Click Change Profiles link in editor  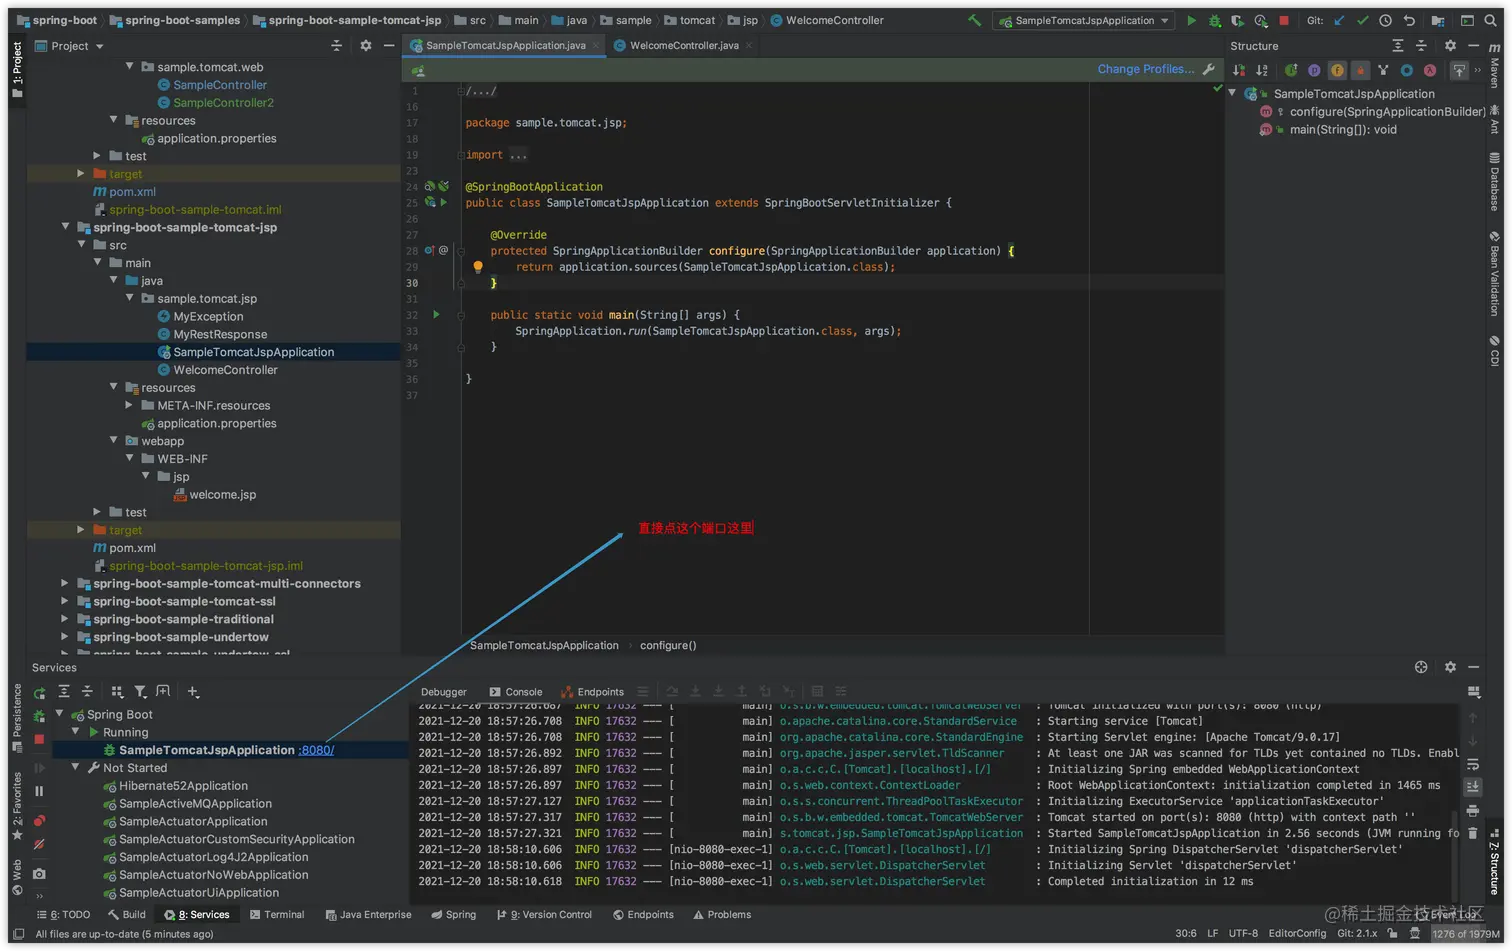[1145, 69]
